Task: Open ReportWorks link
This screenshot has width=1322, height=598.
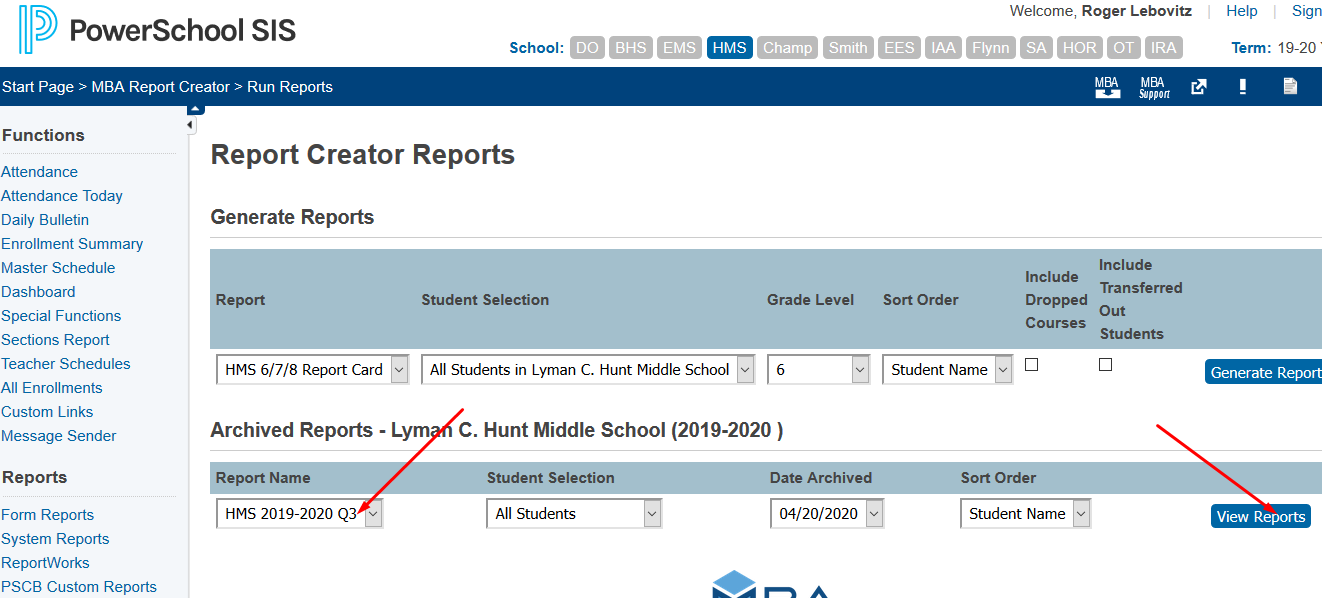Action: (45, 563)
